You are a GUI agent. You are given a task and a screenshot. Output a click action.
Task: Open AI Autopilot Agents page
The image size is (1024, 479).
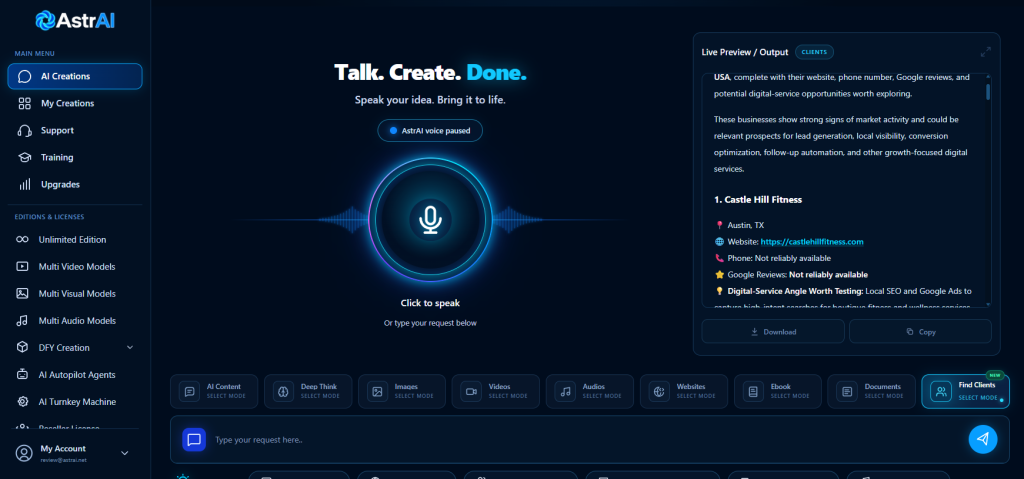tap(75, 374)
